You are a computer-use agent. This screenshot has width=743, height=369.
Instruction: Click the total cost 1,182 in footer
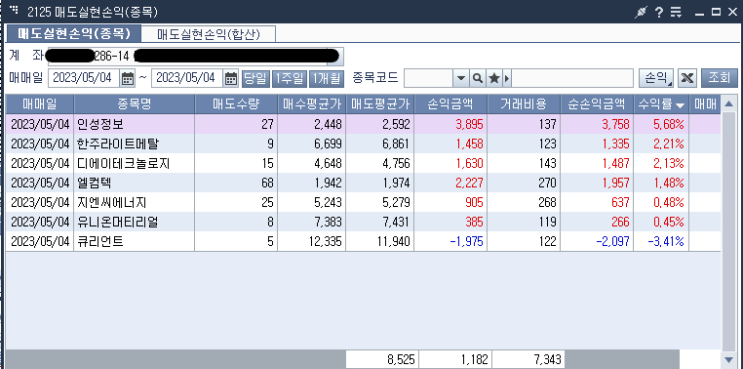click(455, 360)
